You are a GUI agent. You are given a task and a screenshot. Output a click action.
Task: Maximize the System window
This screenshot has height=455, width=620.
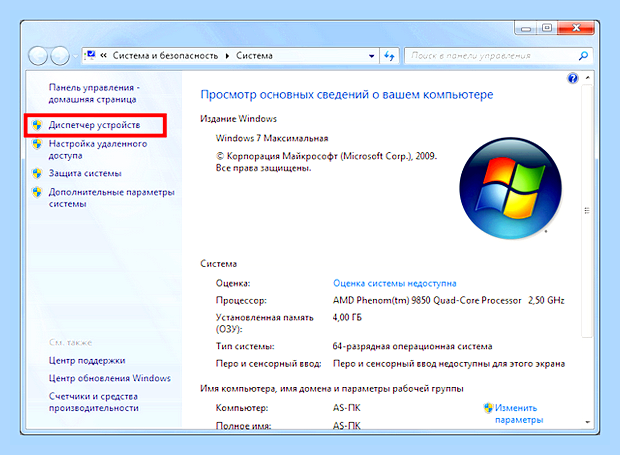pyautogui.click(x=547, y=28)
